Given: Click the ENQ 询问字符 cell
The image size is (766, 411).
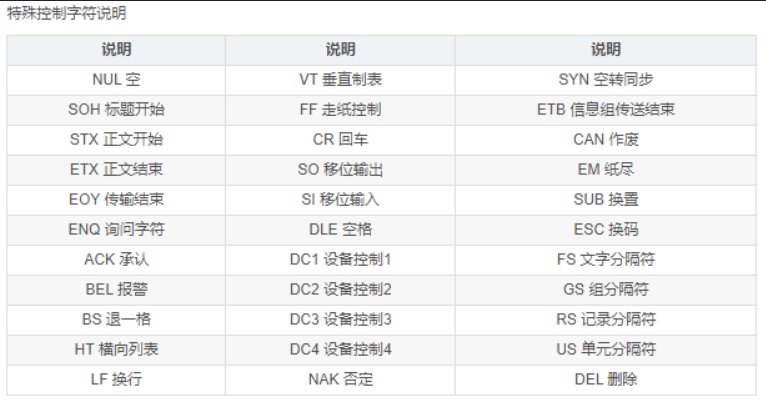Looking at the screenshot, I should click(x=116, y=229).
